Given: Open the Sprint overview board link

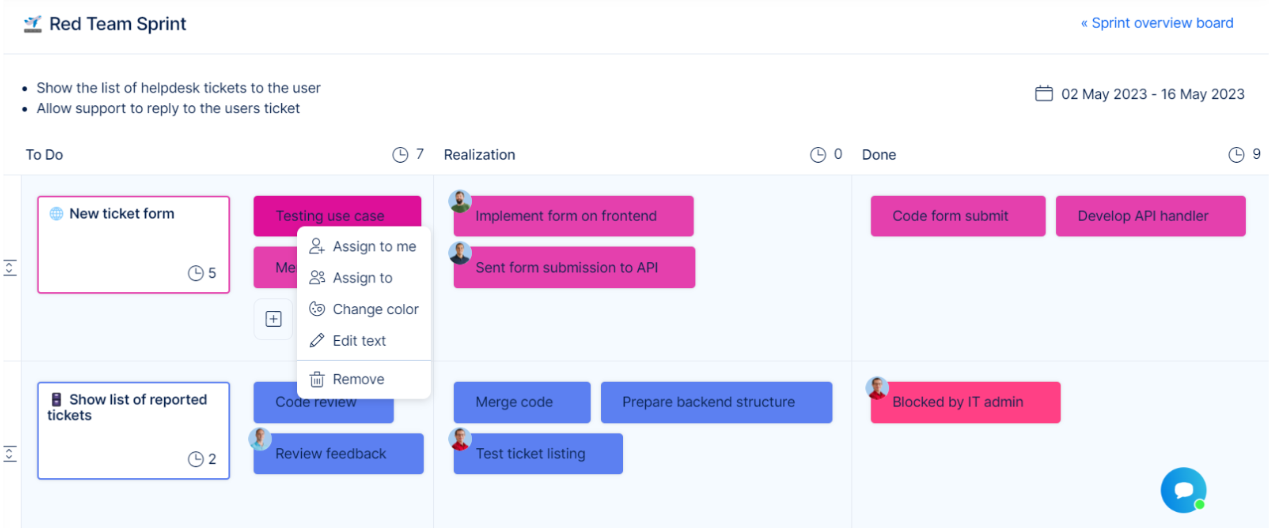Looking at the screenshot, I should [x=1157, y=23].
